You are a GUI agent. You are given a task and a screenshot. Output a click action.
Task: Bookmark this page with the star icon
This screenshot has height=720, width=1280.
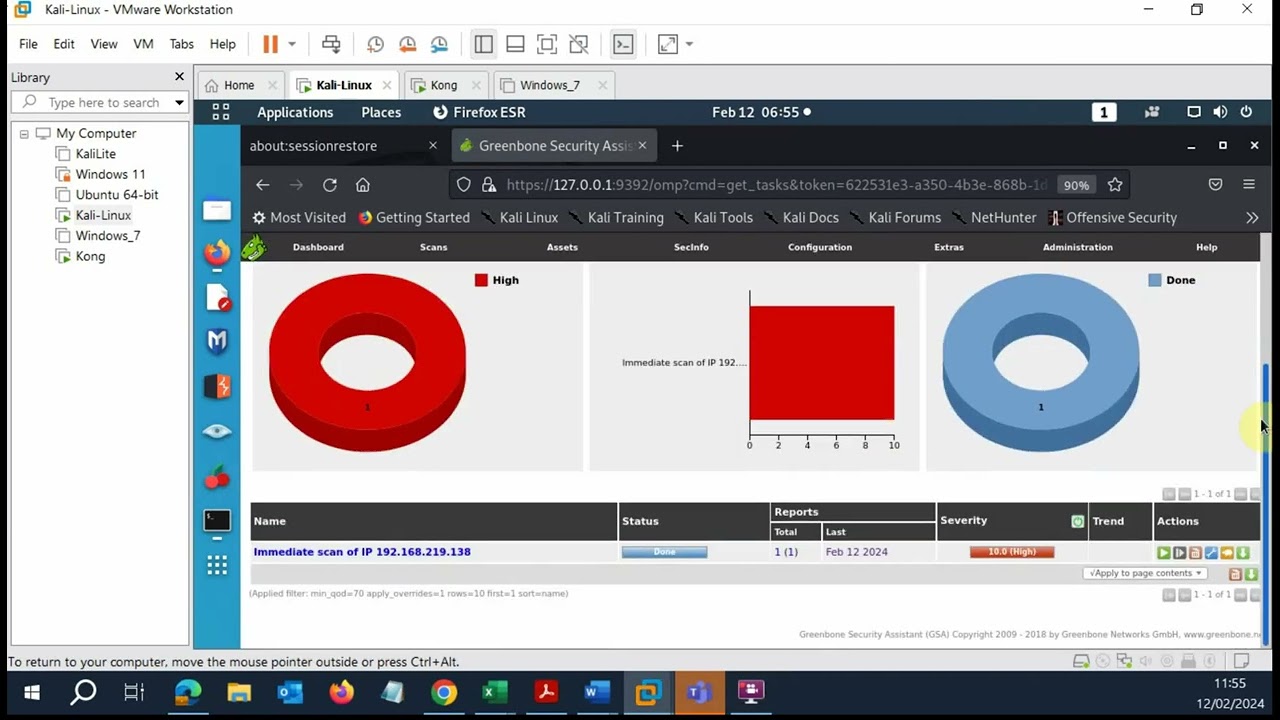coord(1115,185)
